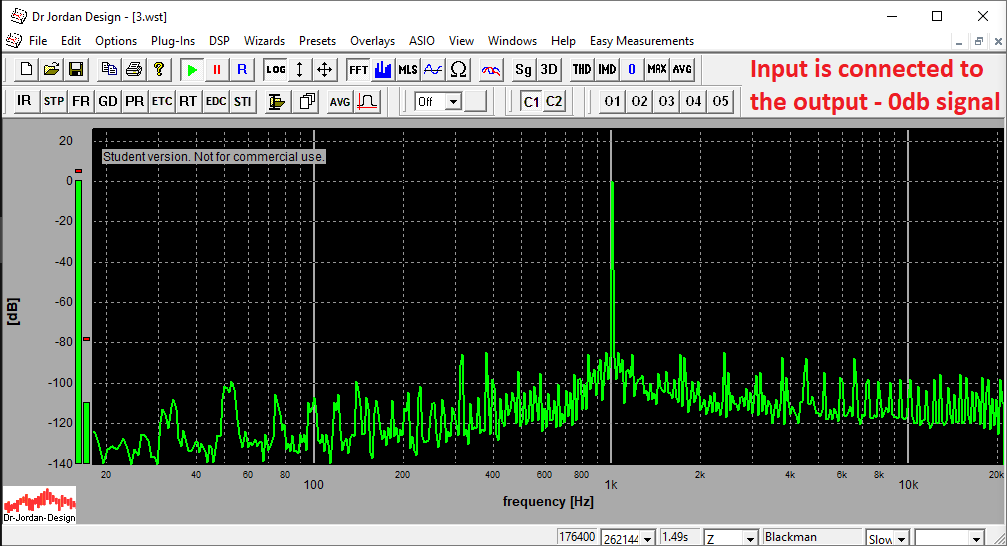Viewport: 1007px width, 546px height.
Task: Switch to MLS measurement mode
Action: point(408,69)
